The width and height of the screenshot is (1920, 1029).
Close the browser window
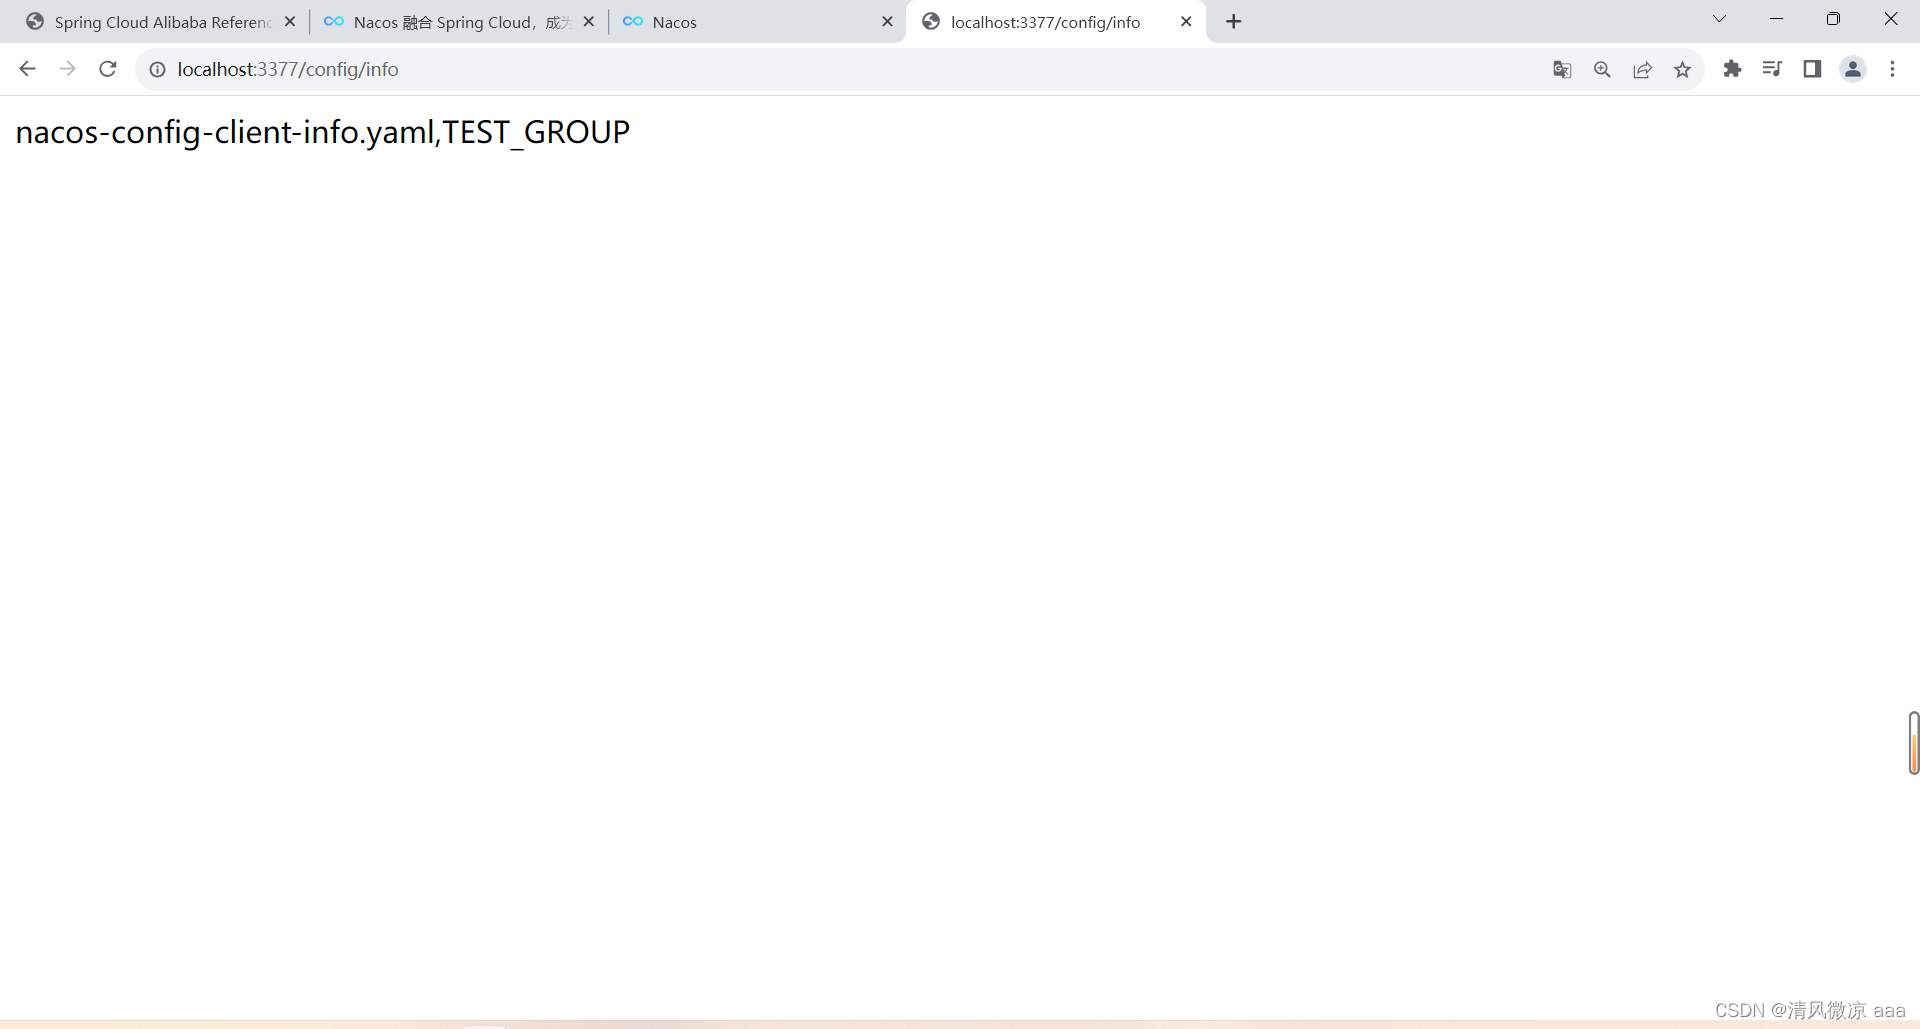coord(1890,19)
